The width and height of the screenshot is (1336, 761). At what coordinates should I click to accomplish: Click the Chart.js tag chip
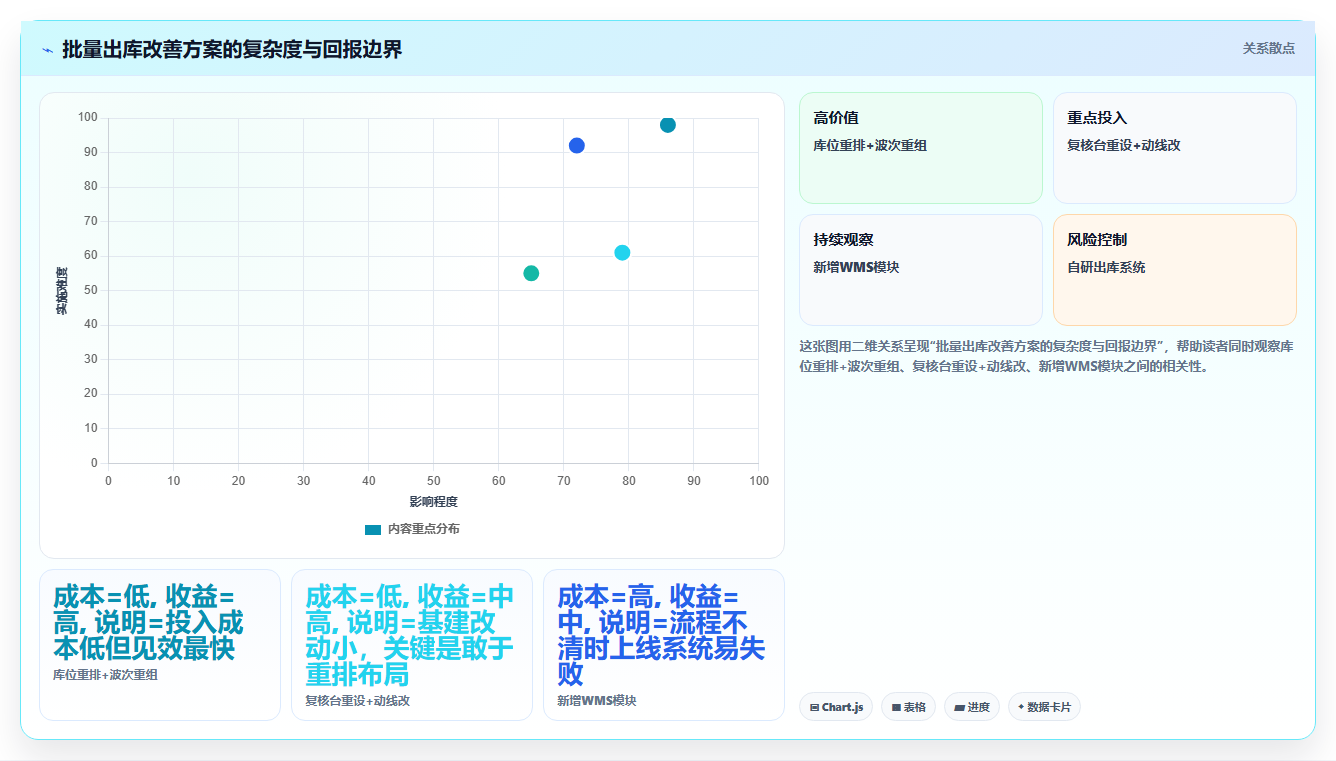(x=836, y=707)
